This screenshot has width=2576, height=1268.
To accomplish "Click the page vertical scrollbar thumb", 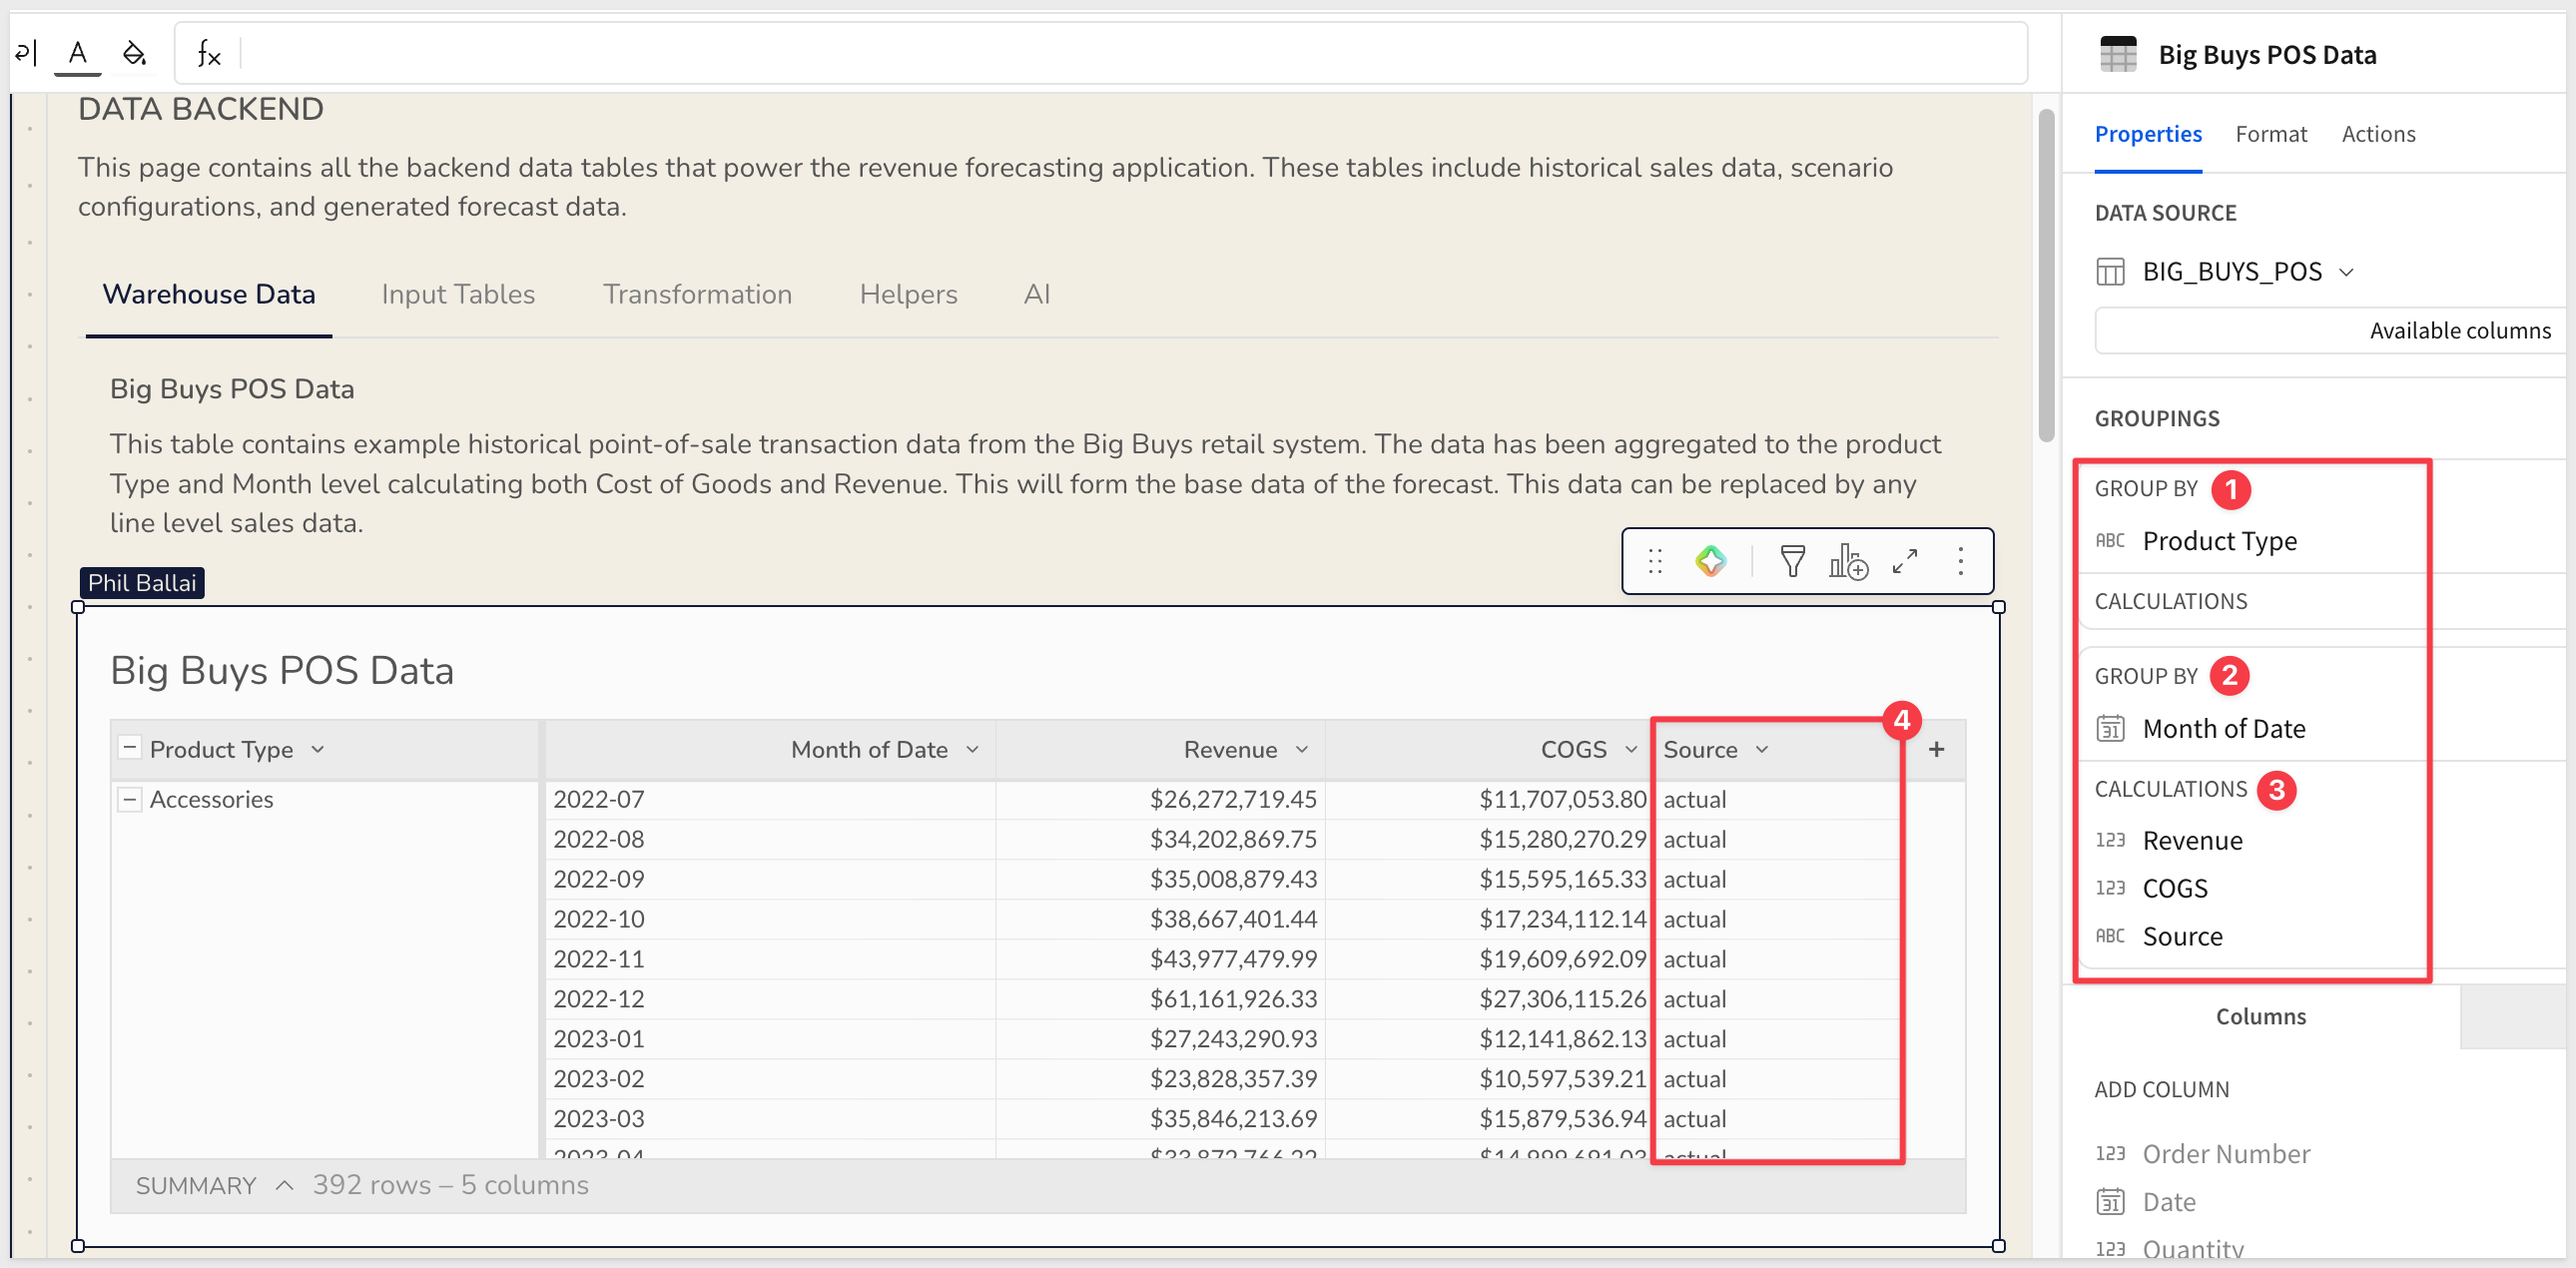I will point(2046,276).
